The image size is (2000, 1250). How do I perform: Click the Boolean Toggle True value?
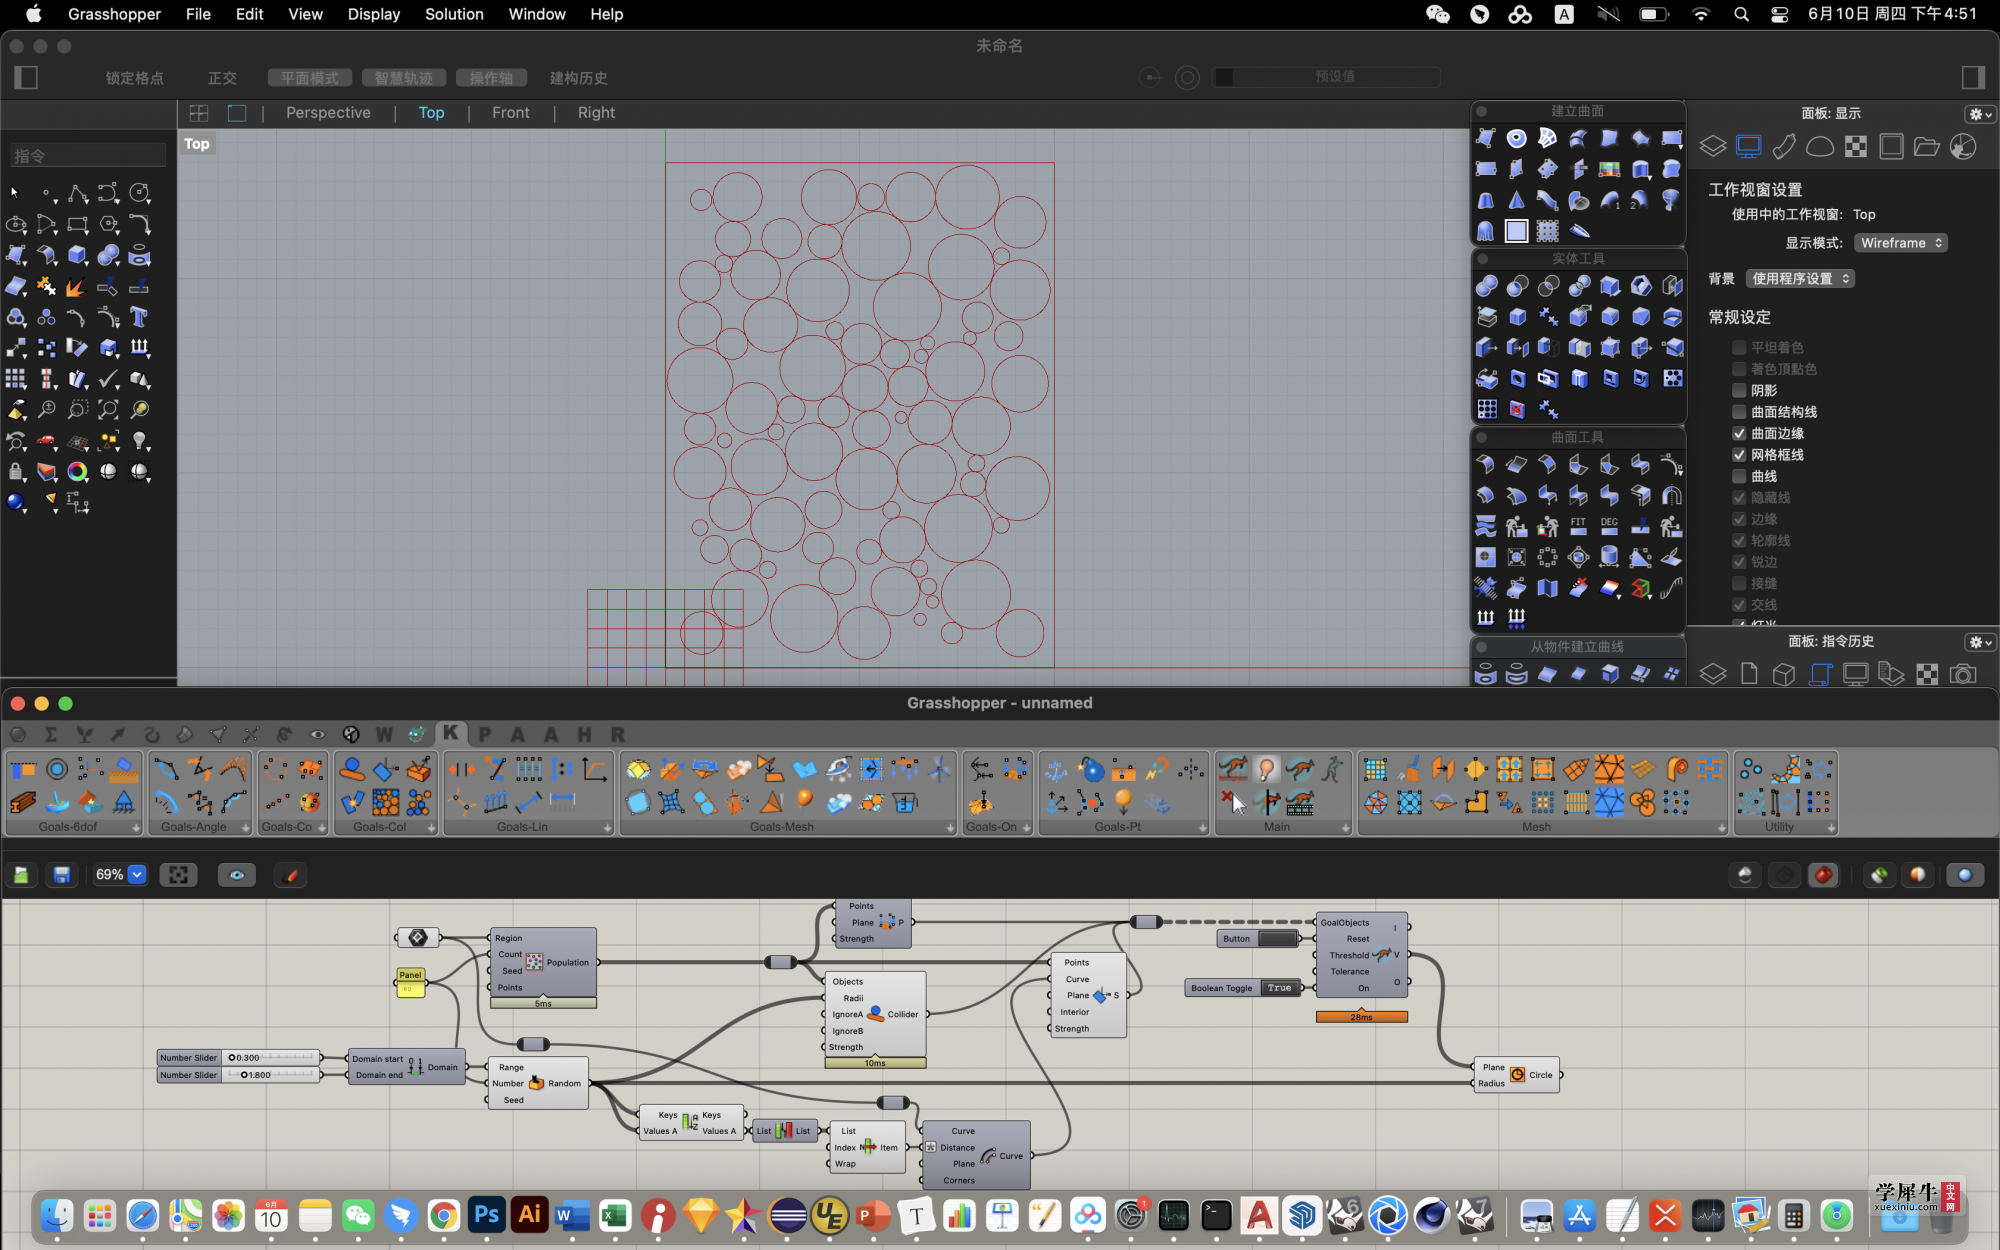(x=1279, y=988)
